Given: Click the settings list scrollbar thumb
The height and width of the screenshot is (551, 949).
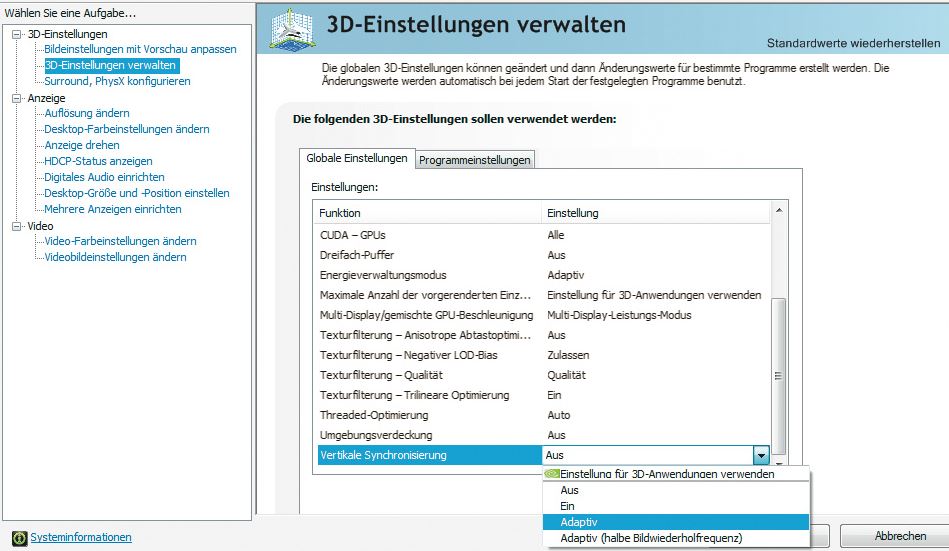Looking at the screenshot, I should 779,375.
